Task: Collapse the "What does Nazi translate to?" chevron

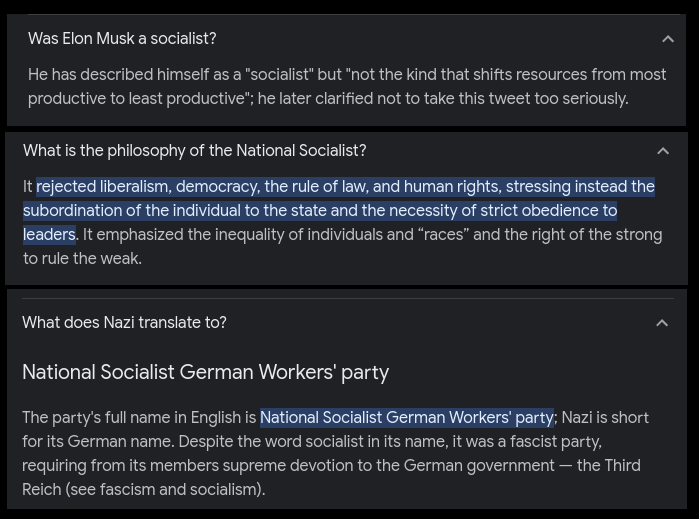Action: (662, 323)
